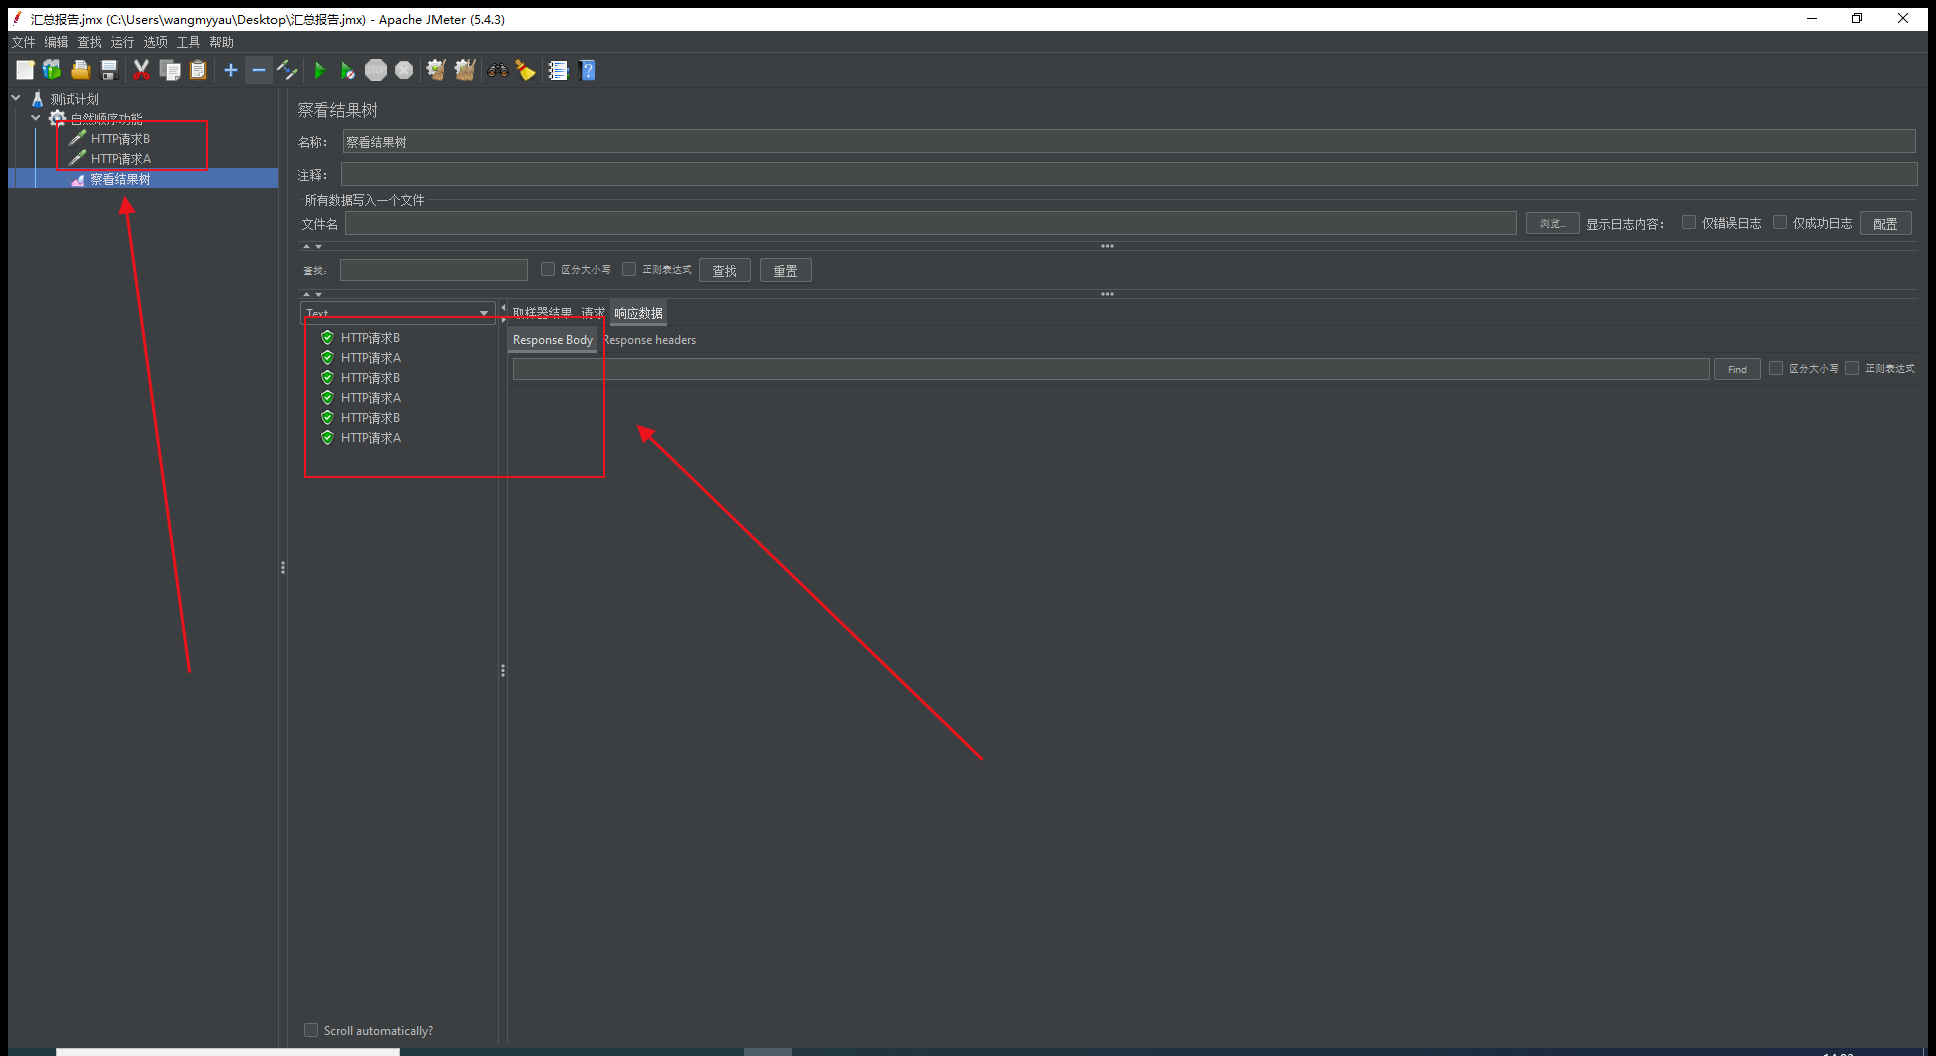Open 帮助 menu
The height and width of the screenshot is (1056, 1936).
[x=221, y=42]
